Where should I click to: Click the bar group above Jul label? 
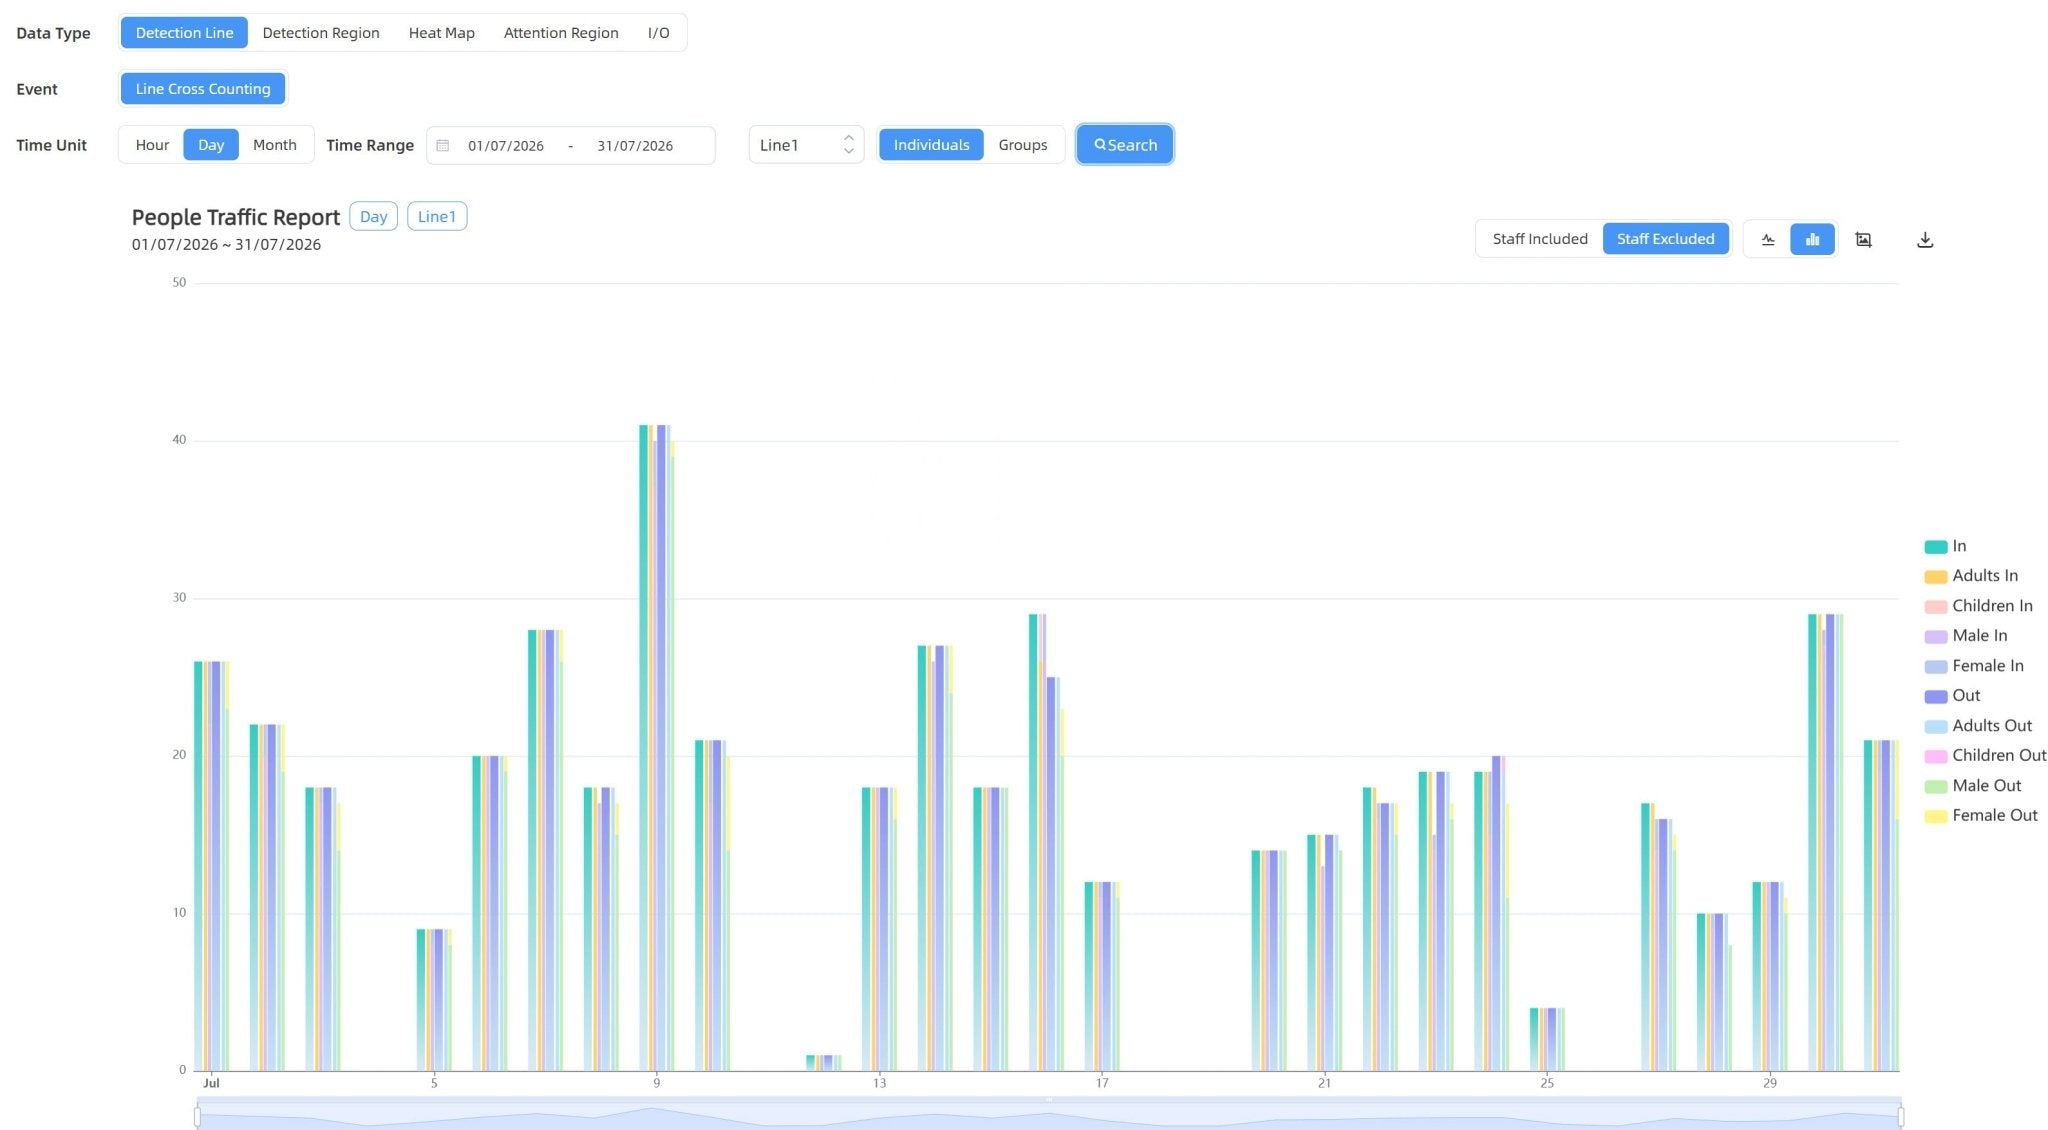[x=212, y=866]
